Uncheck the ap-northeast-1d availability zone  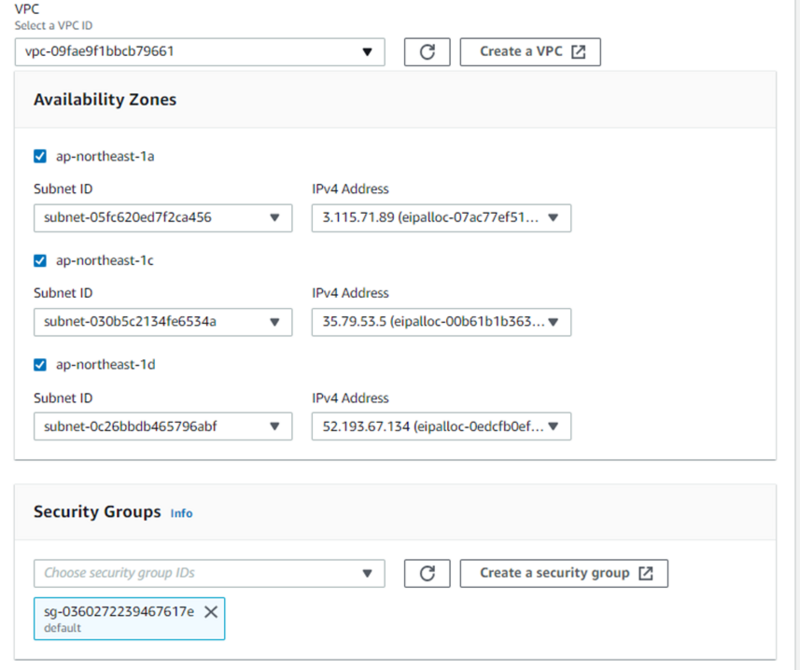40,365
